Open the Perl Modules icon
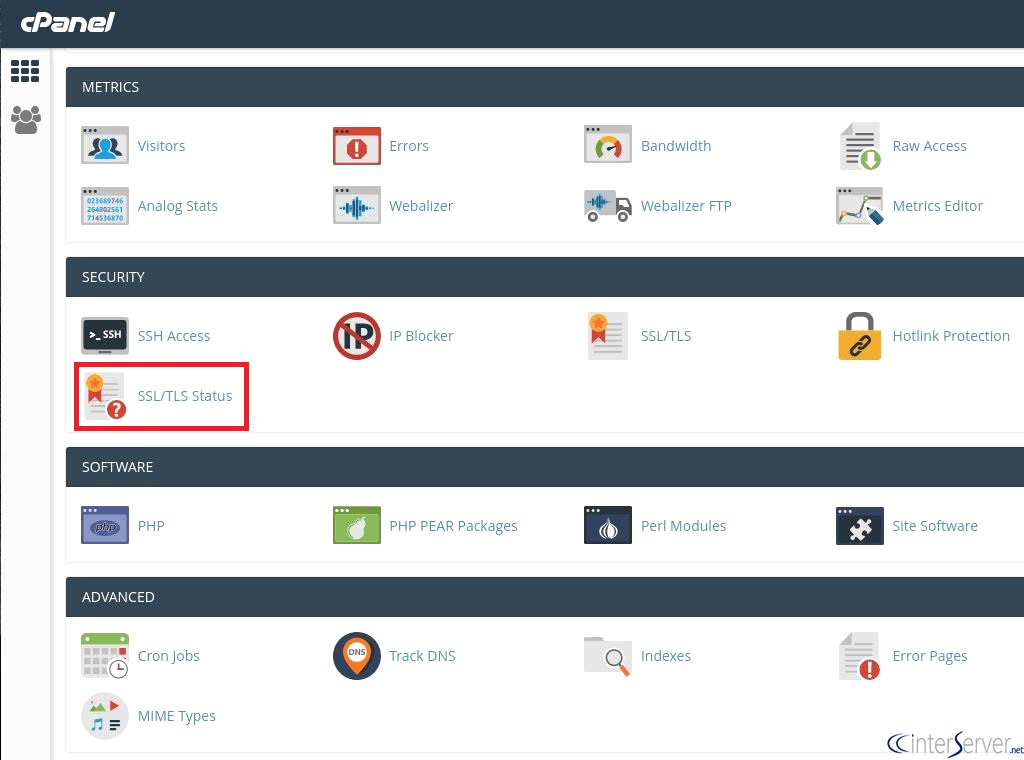Viewport: 1024px width, 760px height. pos(608,525)
